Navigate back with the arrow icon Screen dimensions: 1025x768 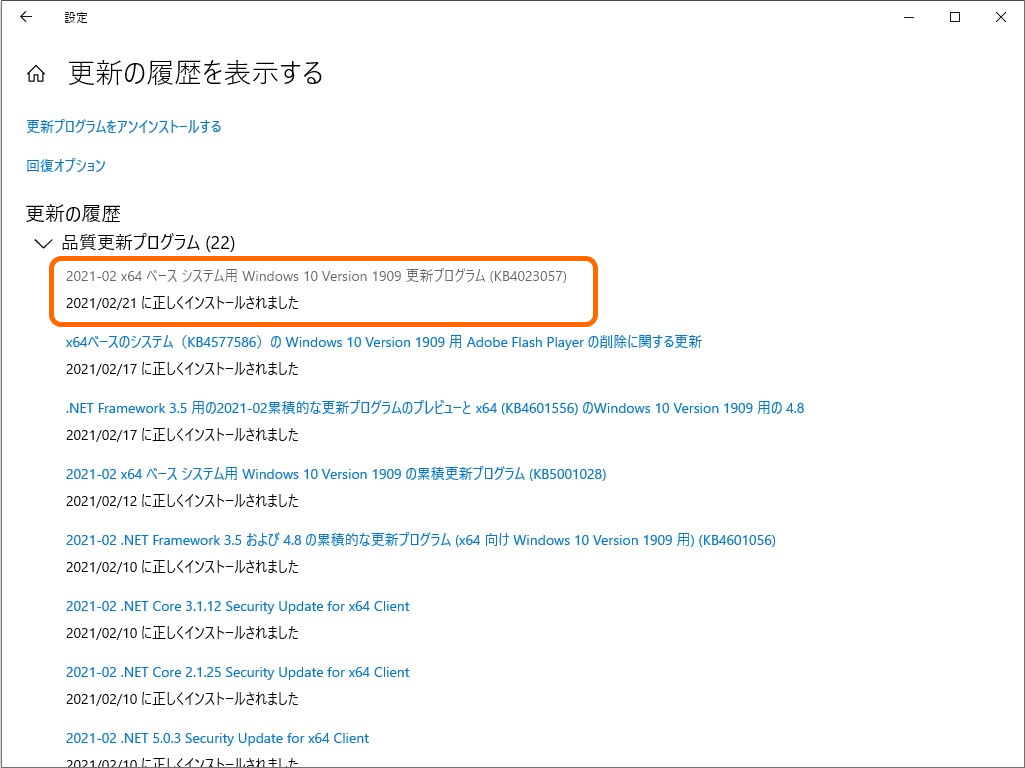click(25, 17)
